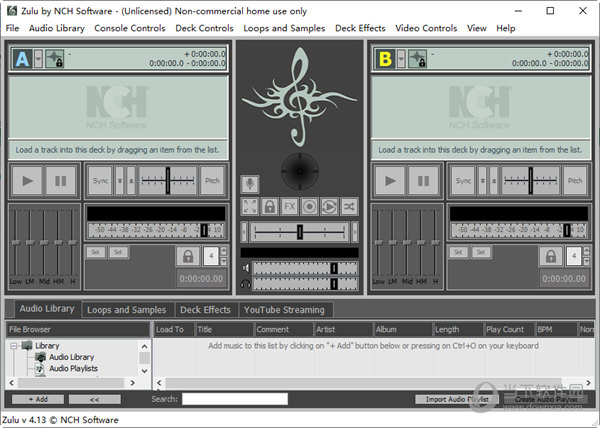Switch to the Loops and Samples tab

point(127,310)
